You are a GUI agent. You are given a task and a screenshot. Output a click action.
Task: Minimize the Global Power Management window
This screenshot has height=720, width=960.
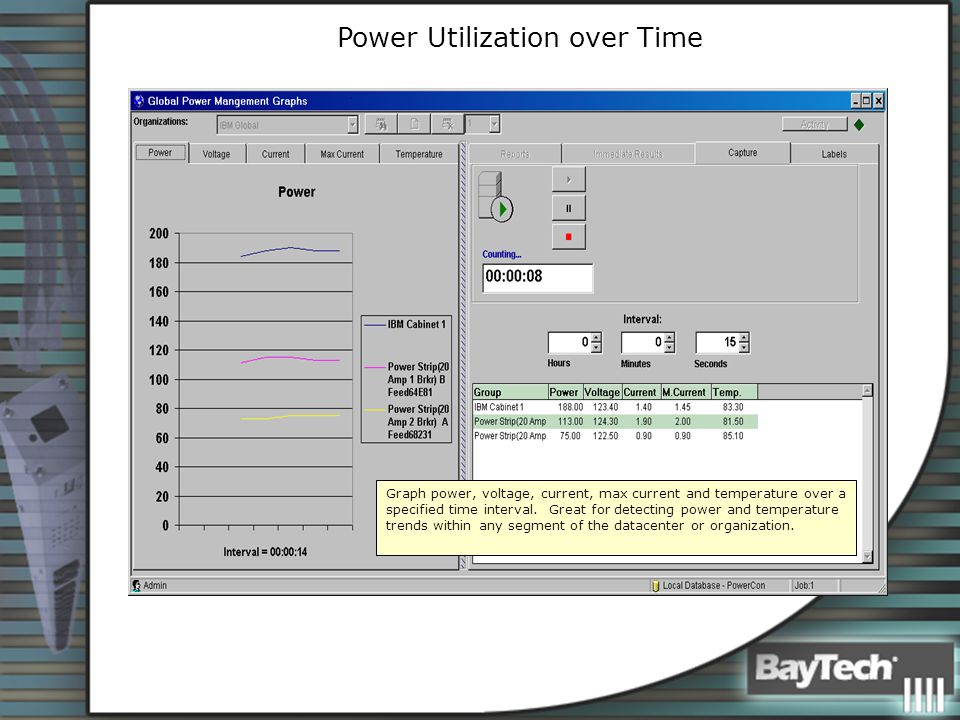(857, 100)
